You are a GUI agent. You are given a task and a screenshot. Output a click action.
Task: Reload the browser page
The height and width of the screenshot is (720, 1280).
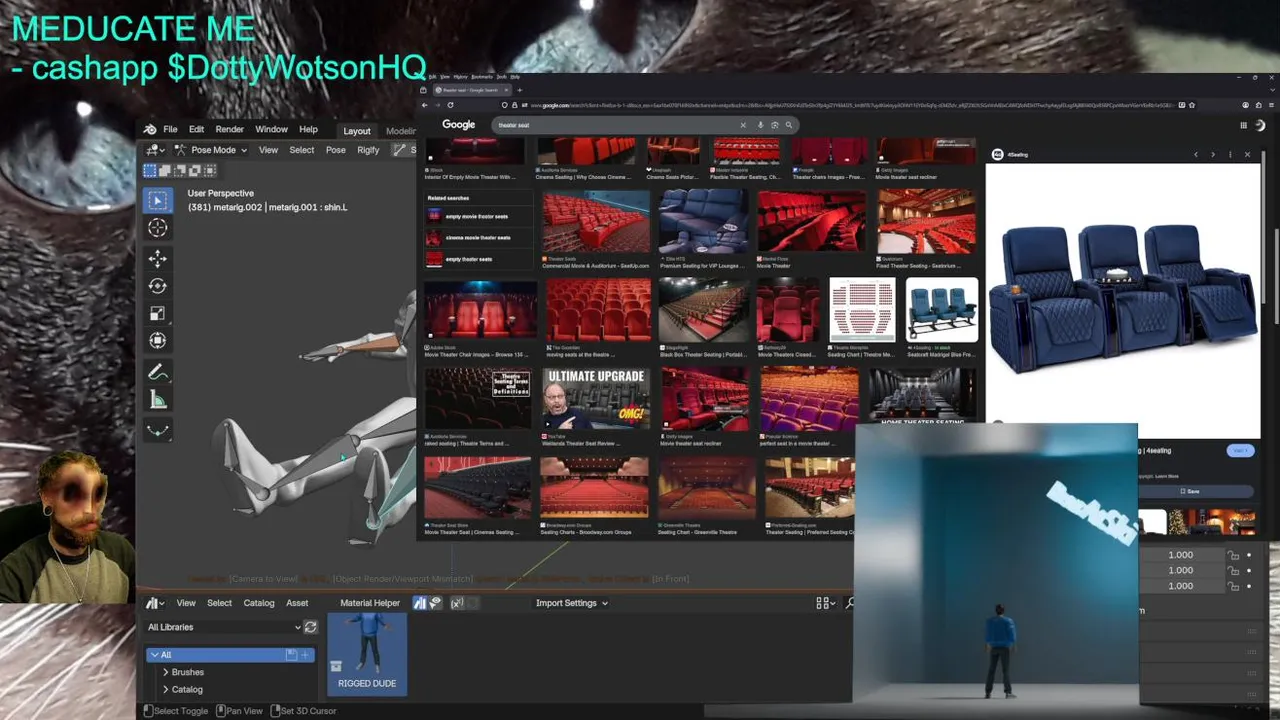tap(450, 105)
